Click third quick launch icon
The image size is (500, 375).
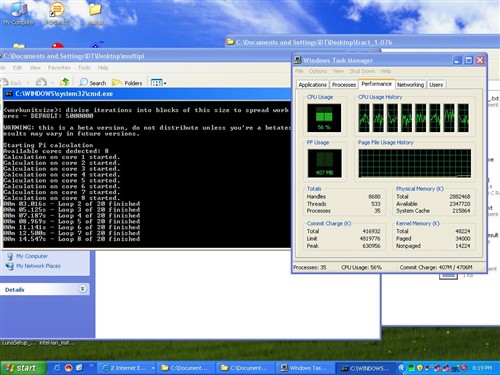point(79,368)
